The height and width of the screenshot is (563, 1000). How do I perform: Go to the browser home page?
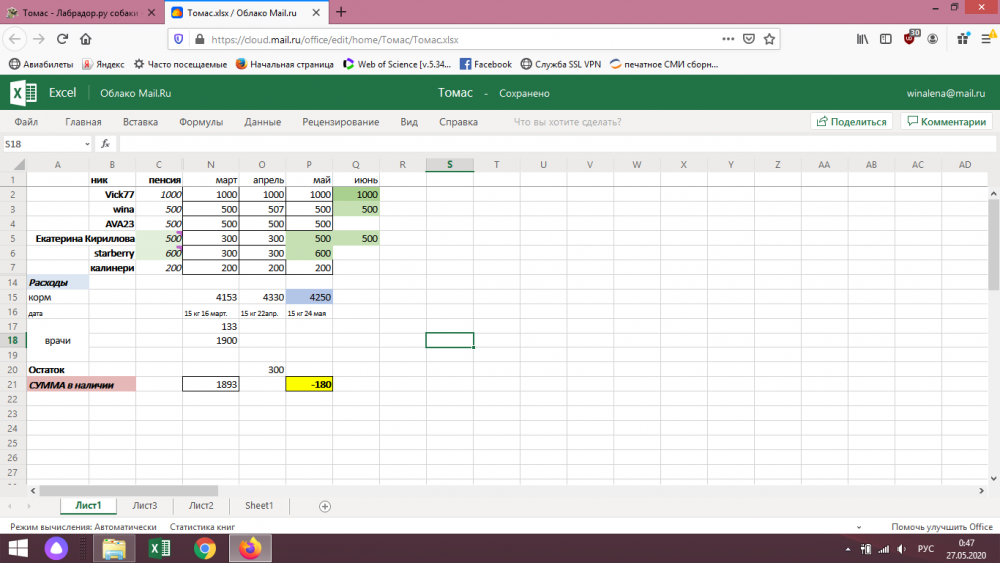(x=86, y=39)
